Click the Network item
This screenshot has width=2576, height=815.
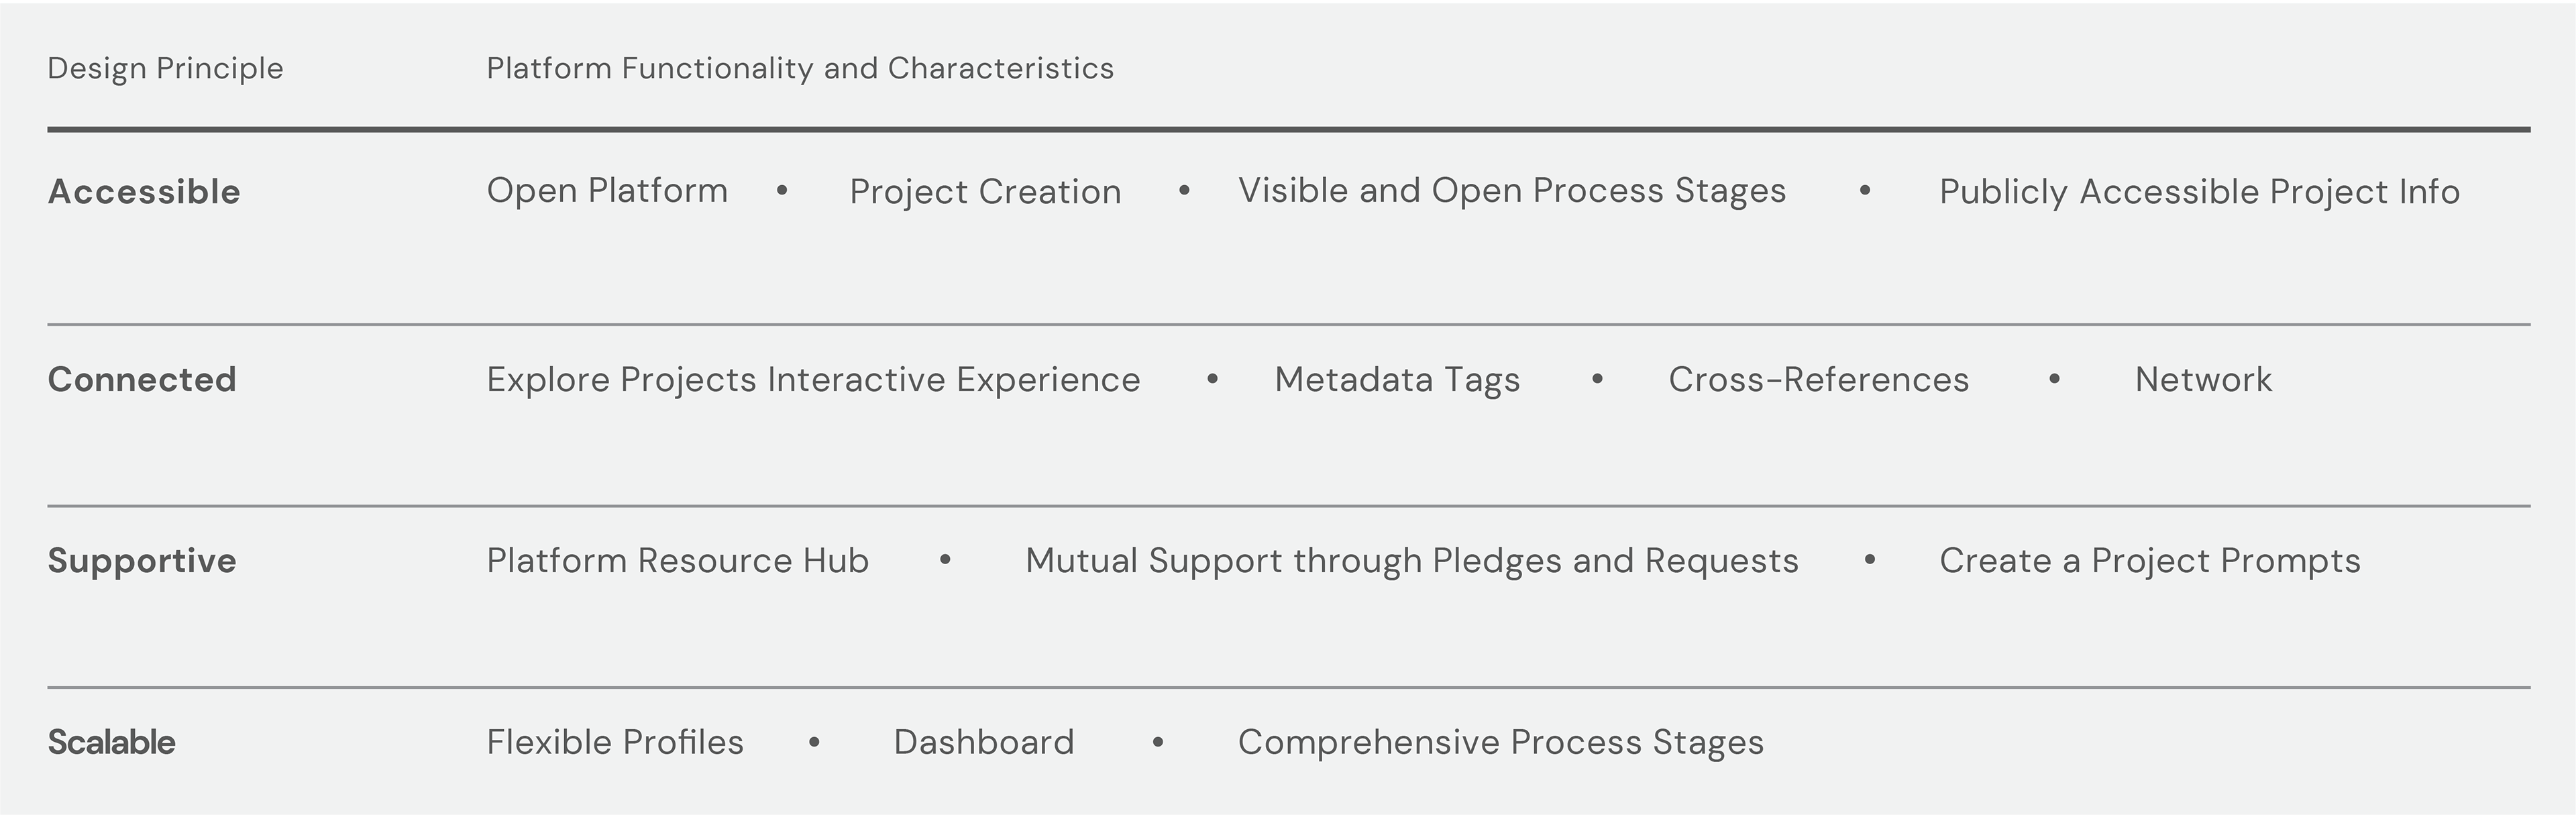2203,379
